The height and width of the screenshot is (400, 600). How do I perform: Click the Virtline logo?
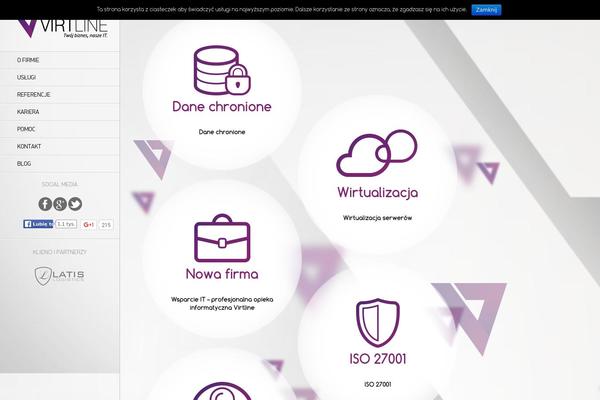click(x=62, y=29)
